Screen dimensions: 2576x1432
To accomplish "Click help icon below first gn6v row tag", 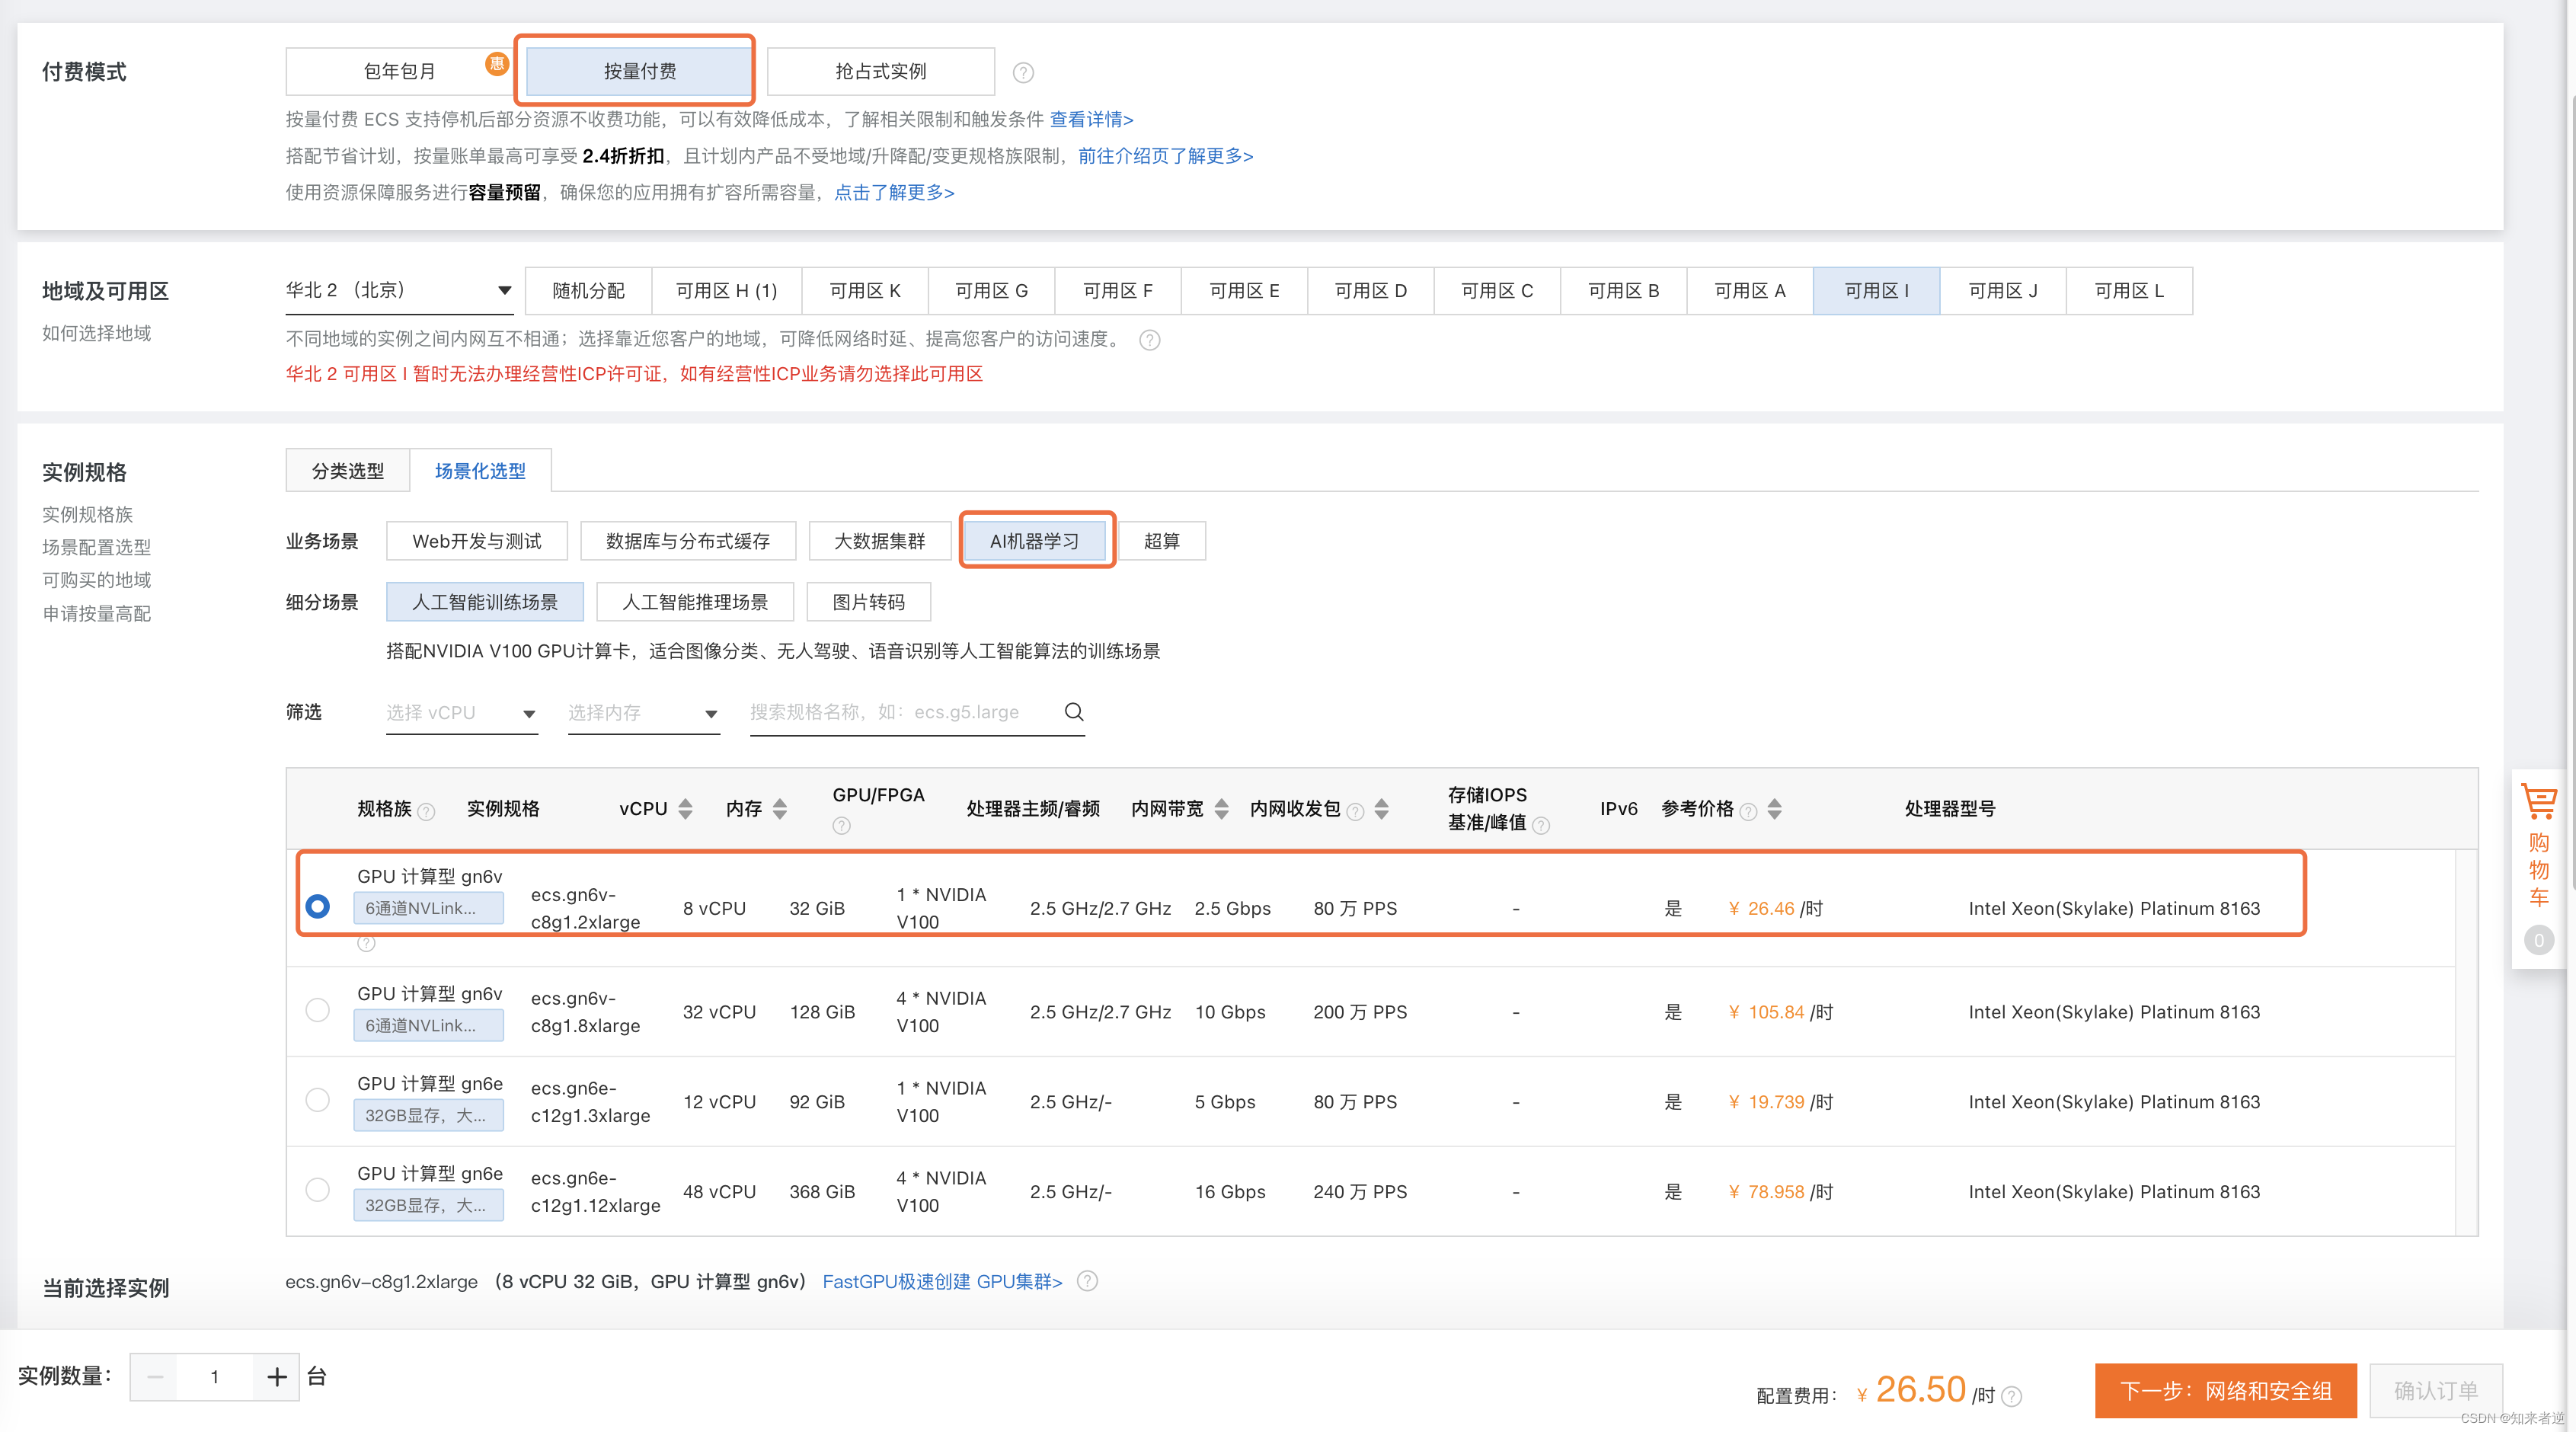I will click(366, 943).
